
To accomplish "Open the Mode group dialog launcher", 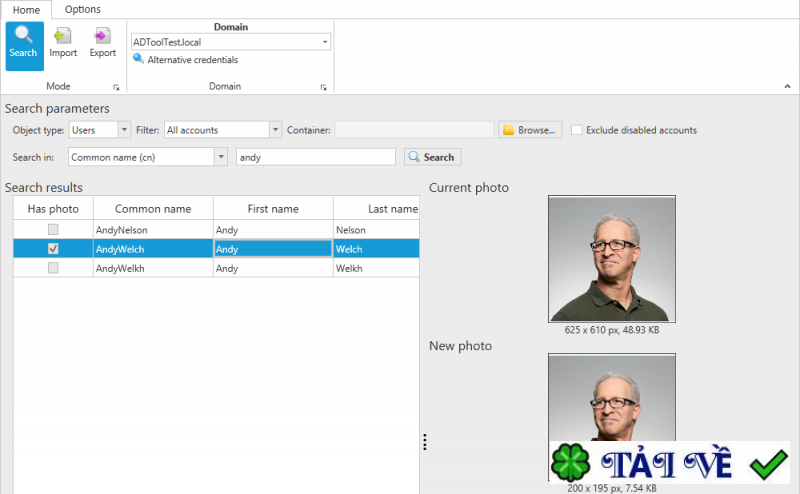I will 116,87.
